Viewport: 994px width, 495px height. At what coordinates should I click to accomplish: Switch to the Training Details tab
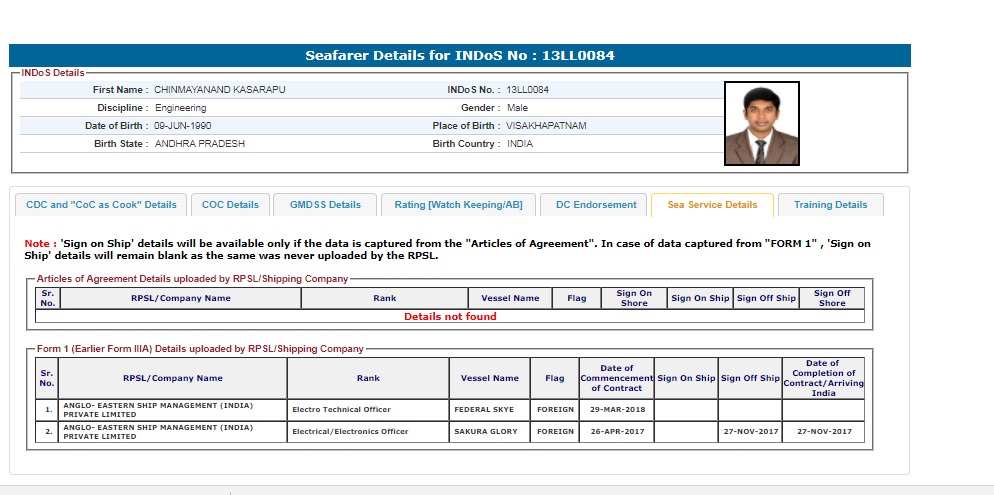tap(830, 205)
